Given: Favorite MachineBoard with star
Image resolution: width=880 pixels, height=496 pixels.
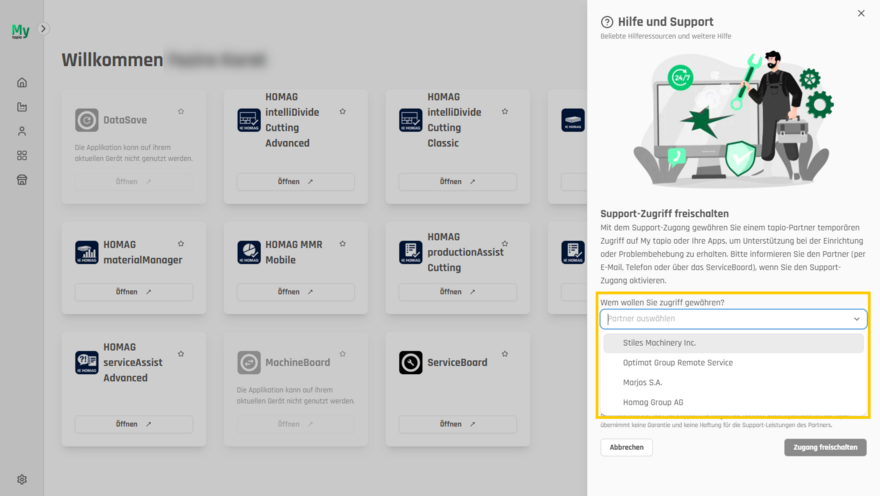Looking at the screenshot, I should tap(342, 353).
